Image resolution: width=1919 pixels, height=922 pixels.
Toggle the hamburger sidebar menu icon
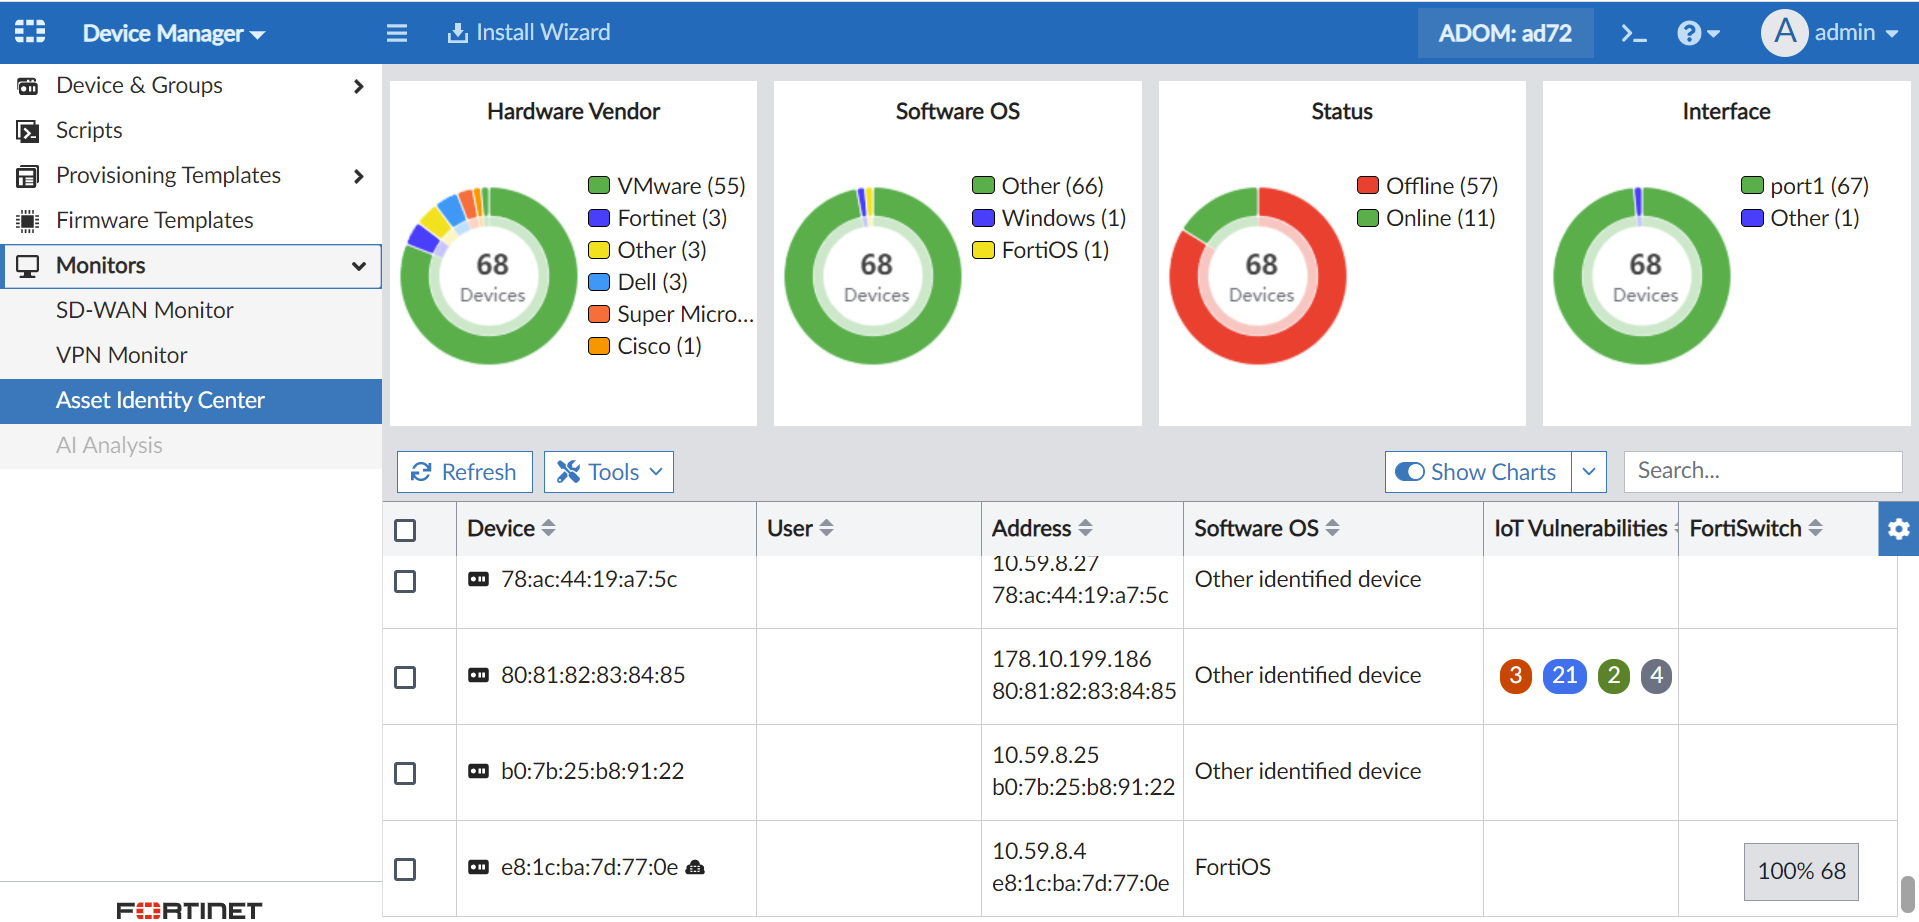(397, 33)
